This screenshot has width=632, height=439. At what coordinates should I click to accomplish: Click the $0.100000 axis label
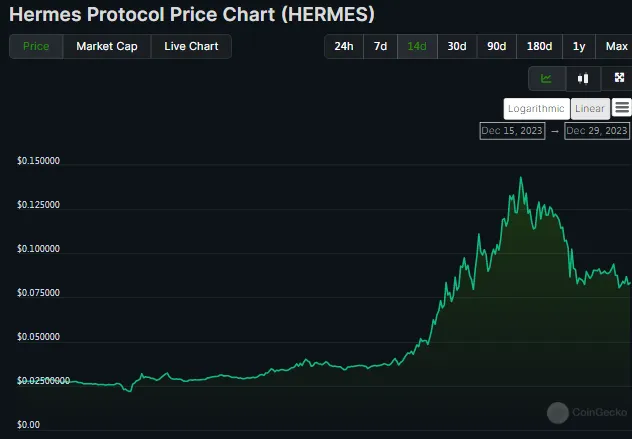[38, 249]
